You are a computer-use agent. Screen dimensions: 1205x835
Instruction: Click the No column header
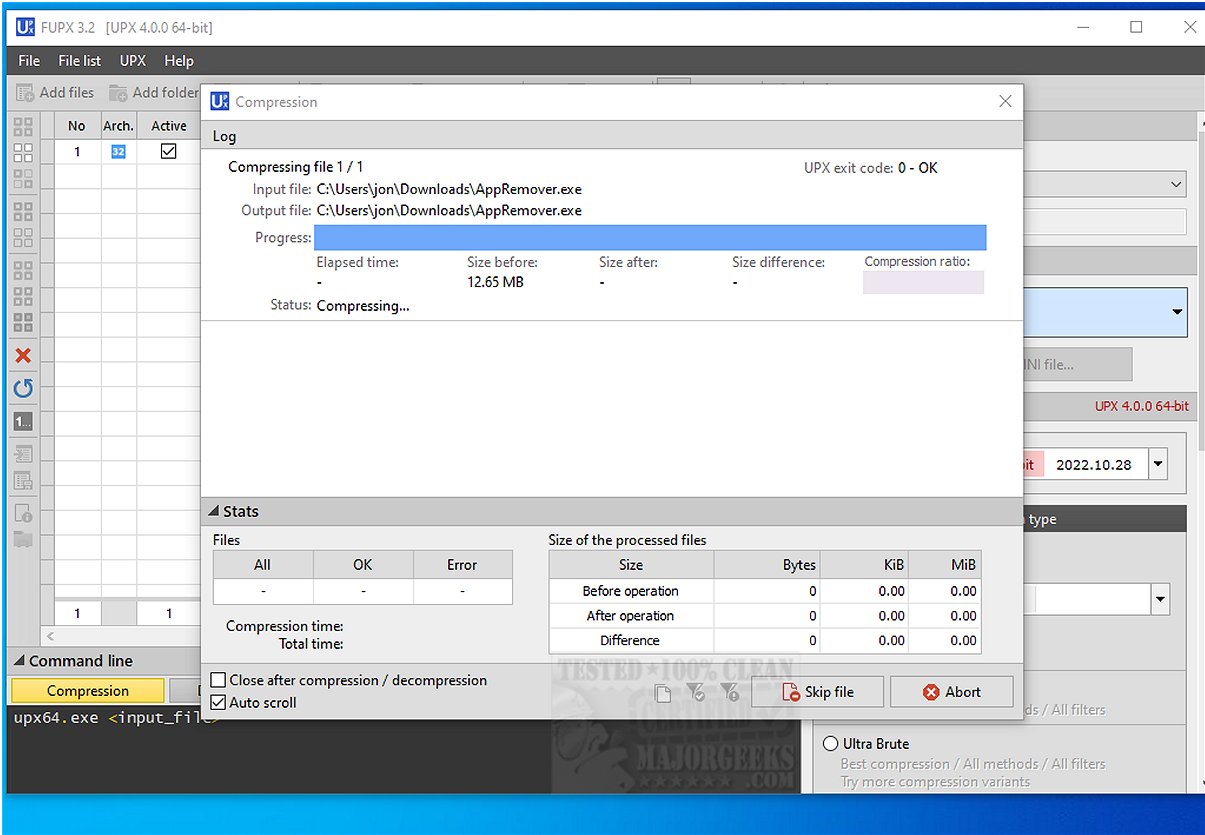(77, 125)
